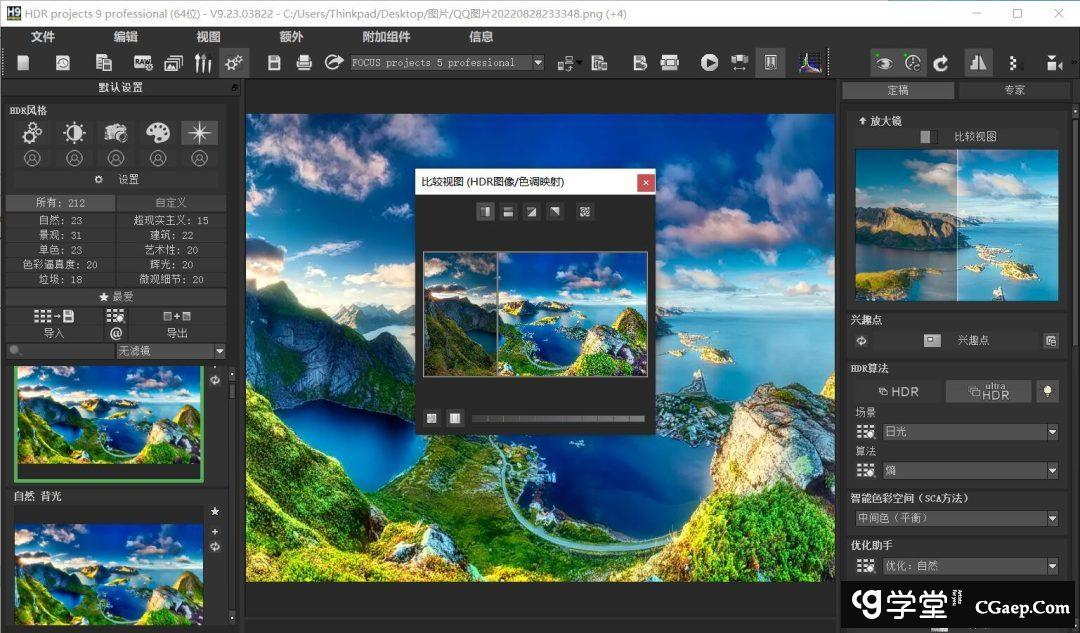Click the save disk icon in toolbar
Viewport: 1080px width, 633px height.
[x=274, y=63]
